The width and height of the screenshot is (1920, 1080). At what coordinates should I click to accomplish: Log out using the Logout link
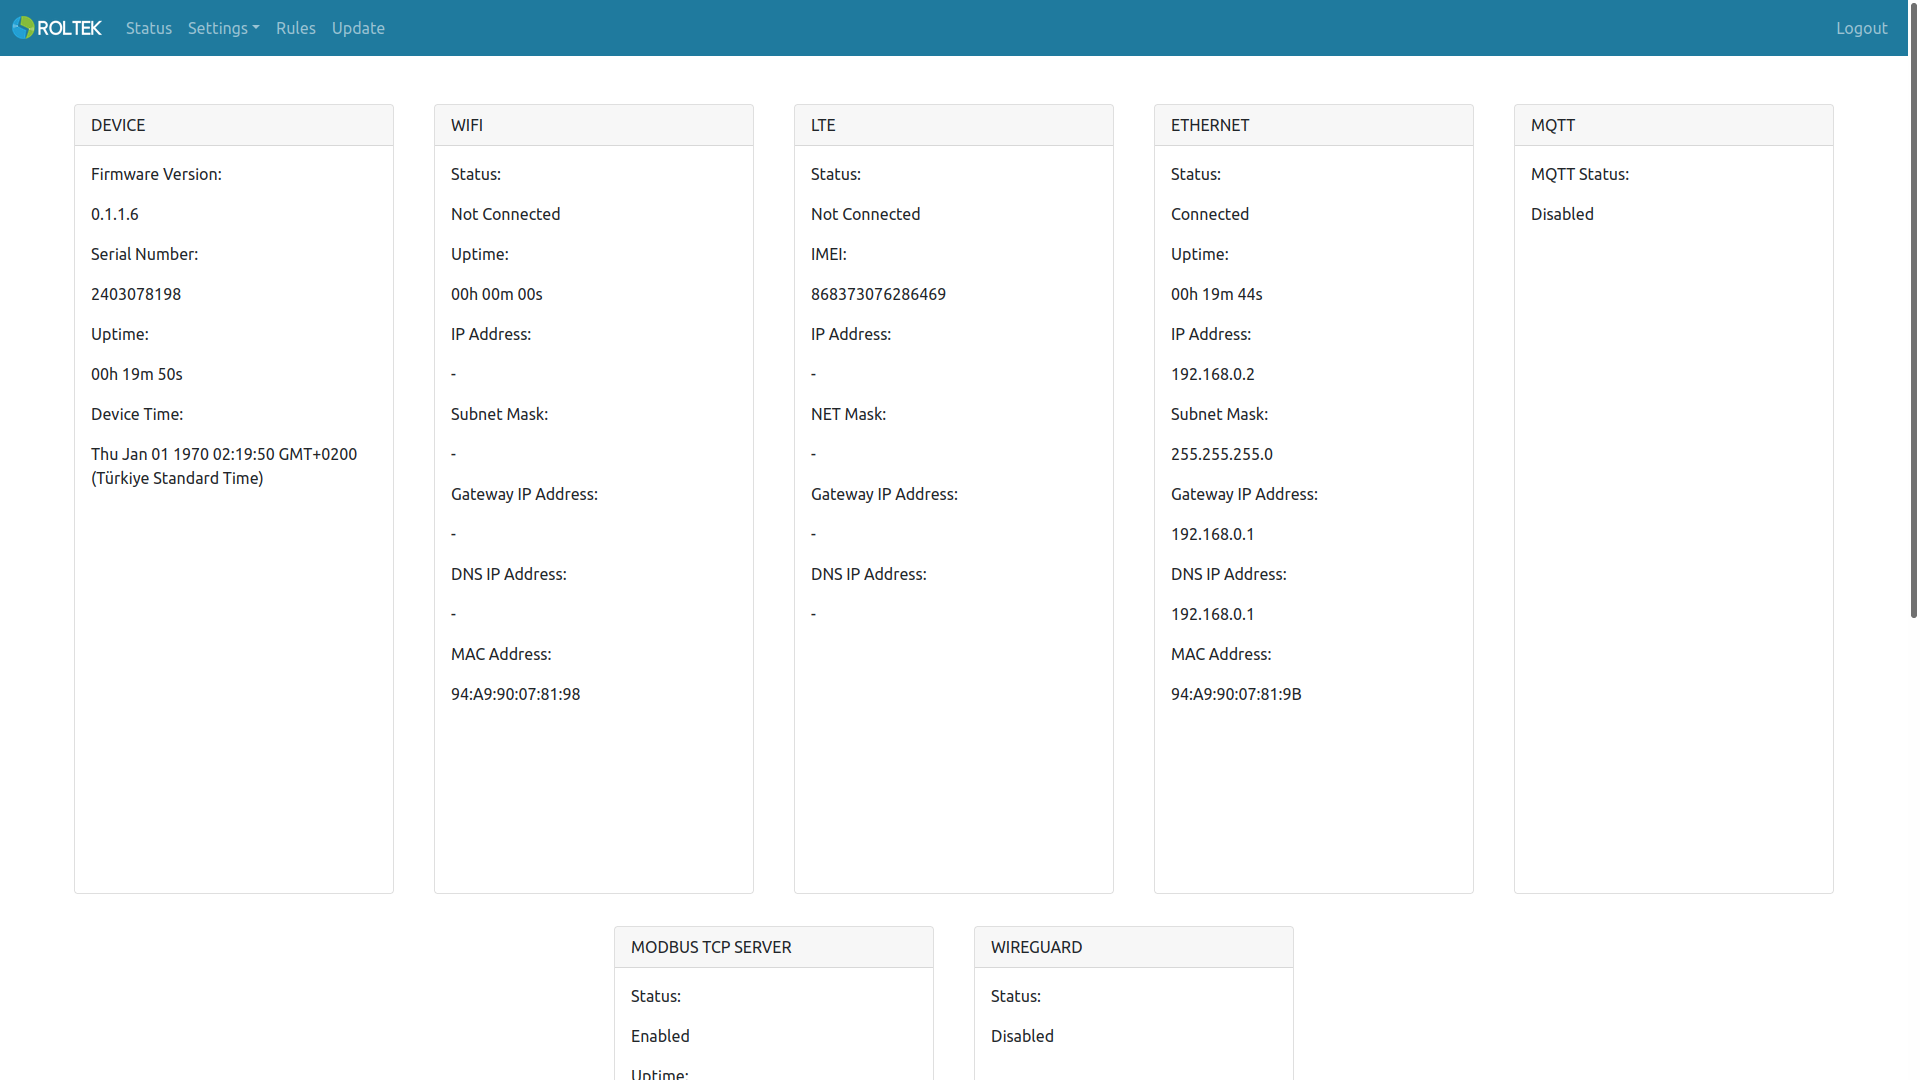pyautogui.click(x=1862, y=28)
